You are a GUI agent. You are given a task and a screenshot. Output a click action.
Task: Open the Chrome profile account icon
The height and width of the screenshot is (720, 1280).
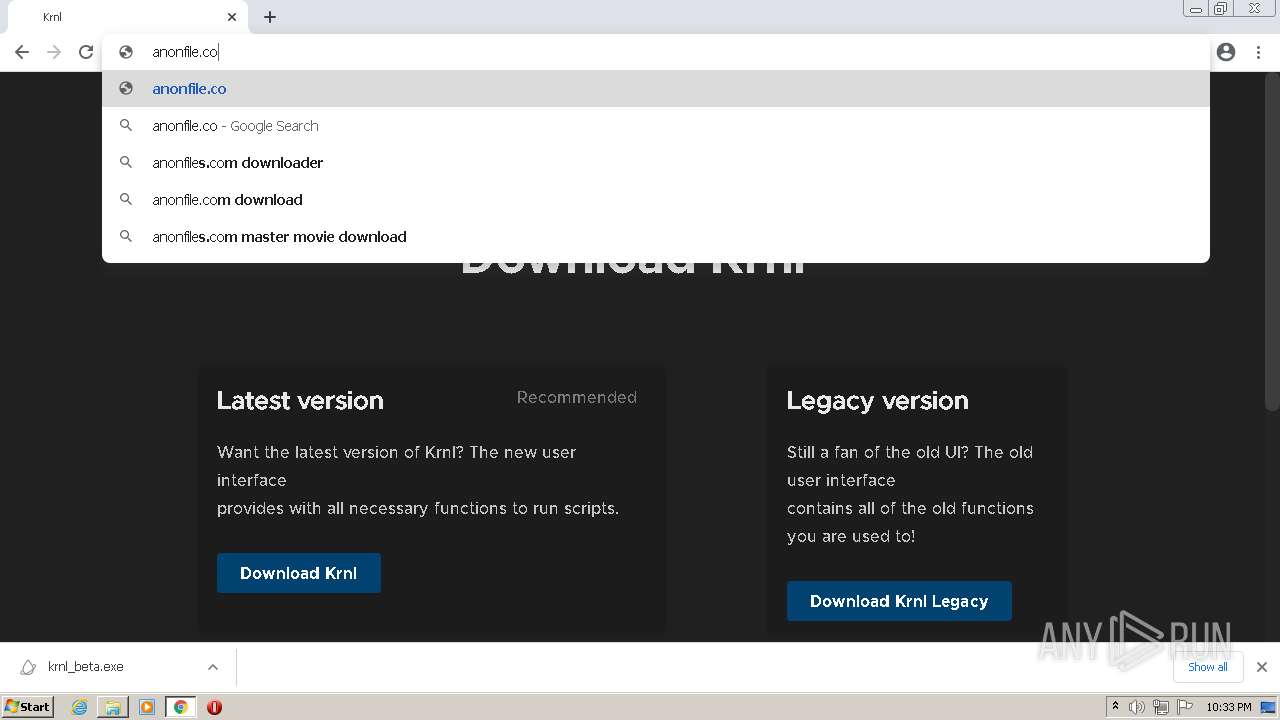[x=1226, y=52]
